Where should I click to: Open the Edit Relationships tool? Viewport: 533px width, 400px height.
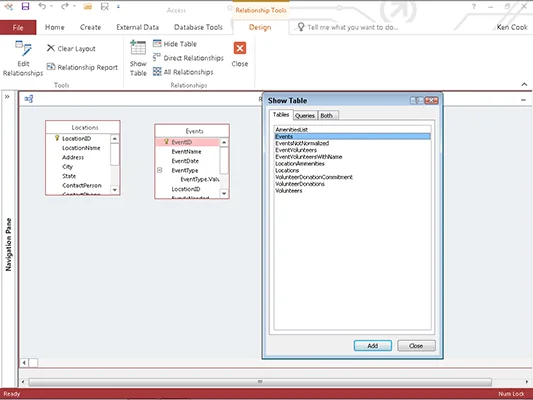(x=23, y=58)
